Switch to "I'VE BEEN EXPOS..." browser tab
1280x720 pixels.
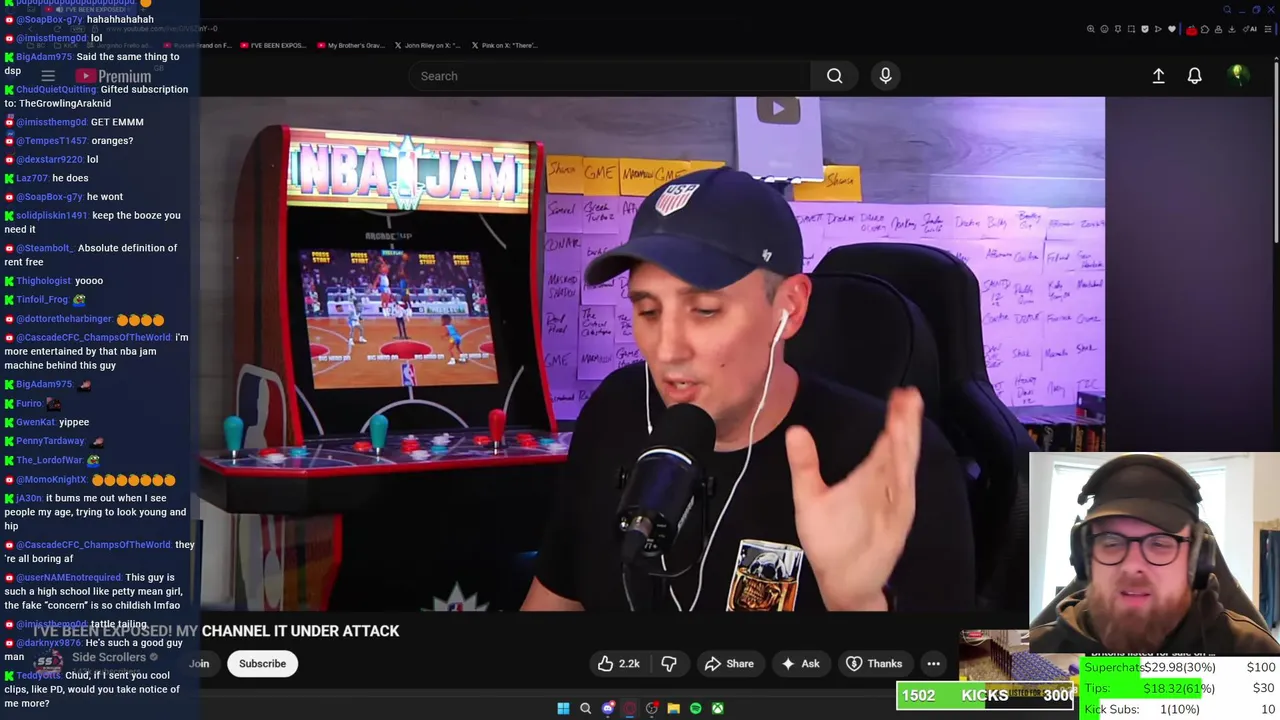274,45
